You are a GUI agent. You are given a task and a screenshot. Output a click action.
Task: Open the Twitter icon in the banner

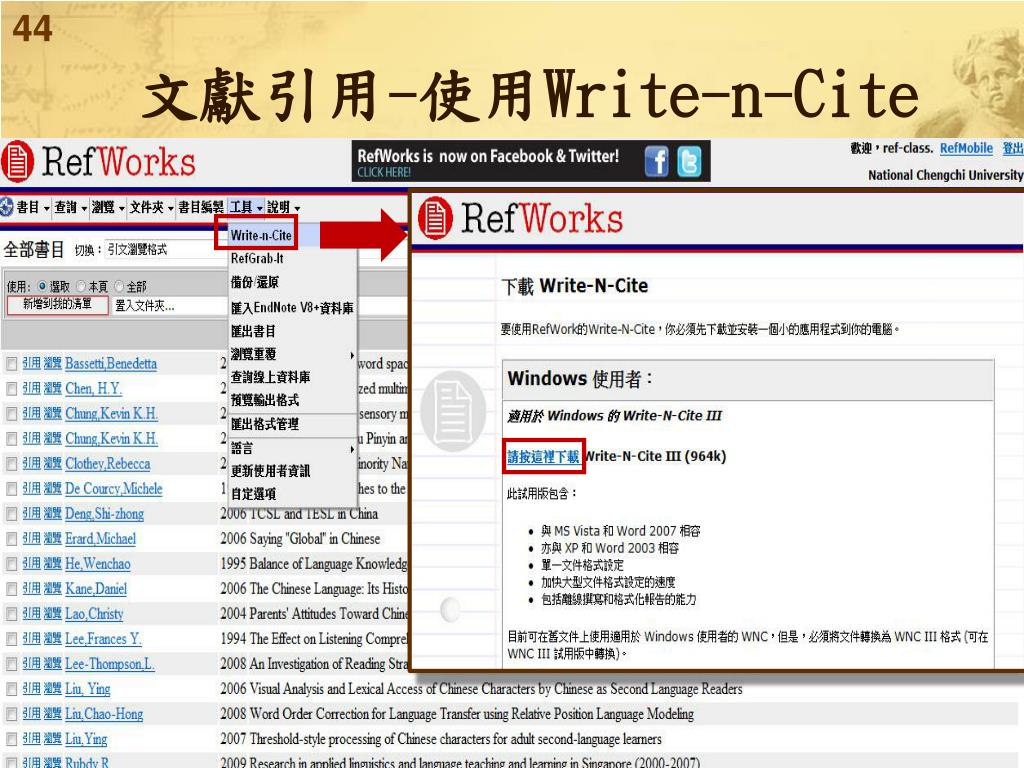pyautogui.click(x=689, y=161)
